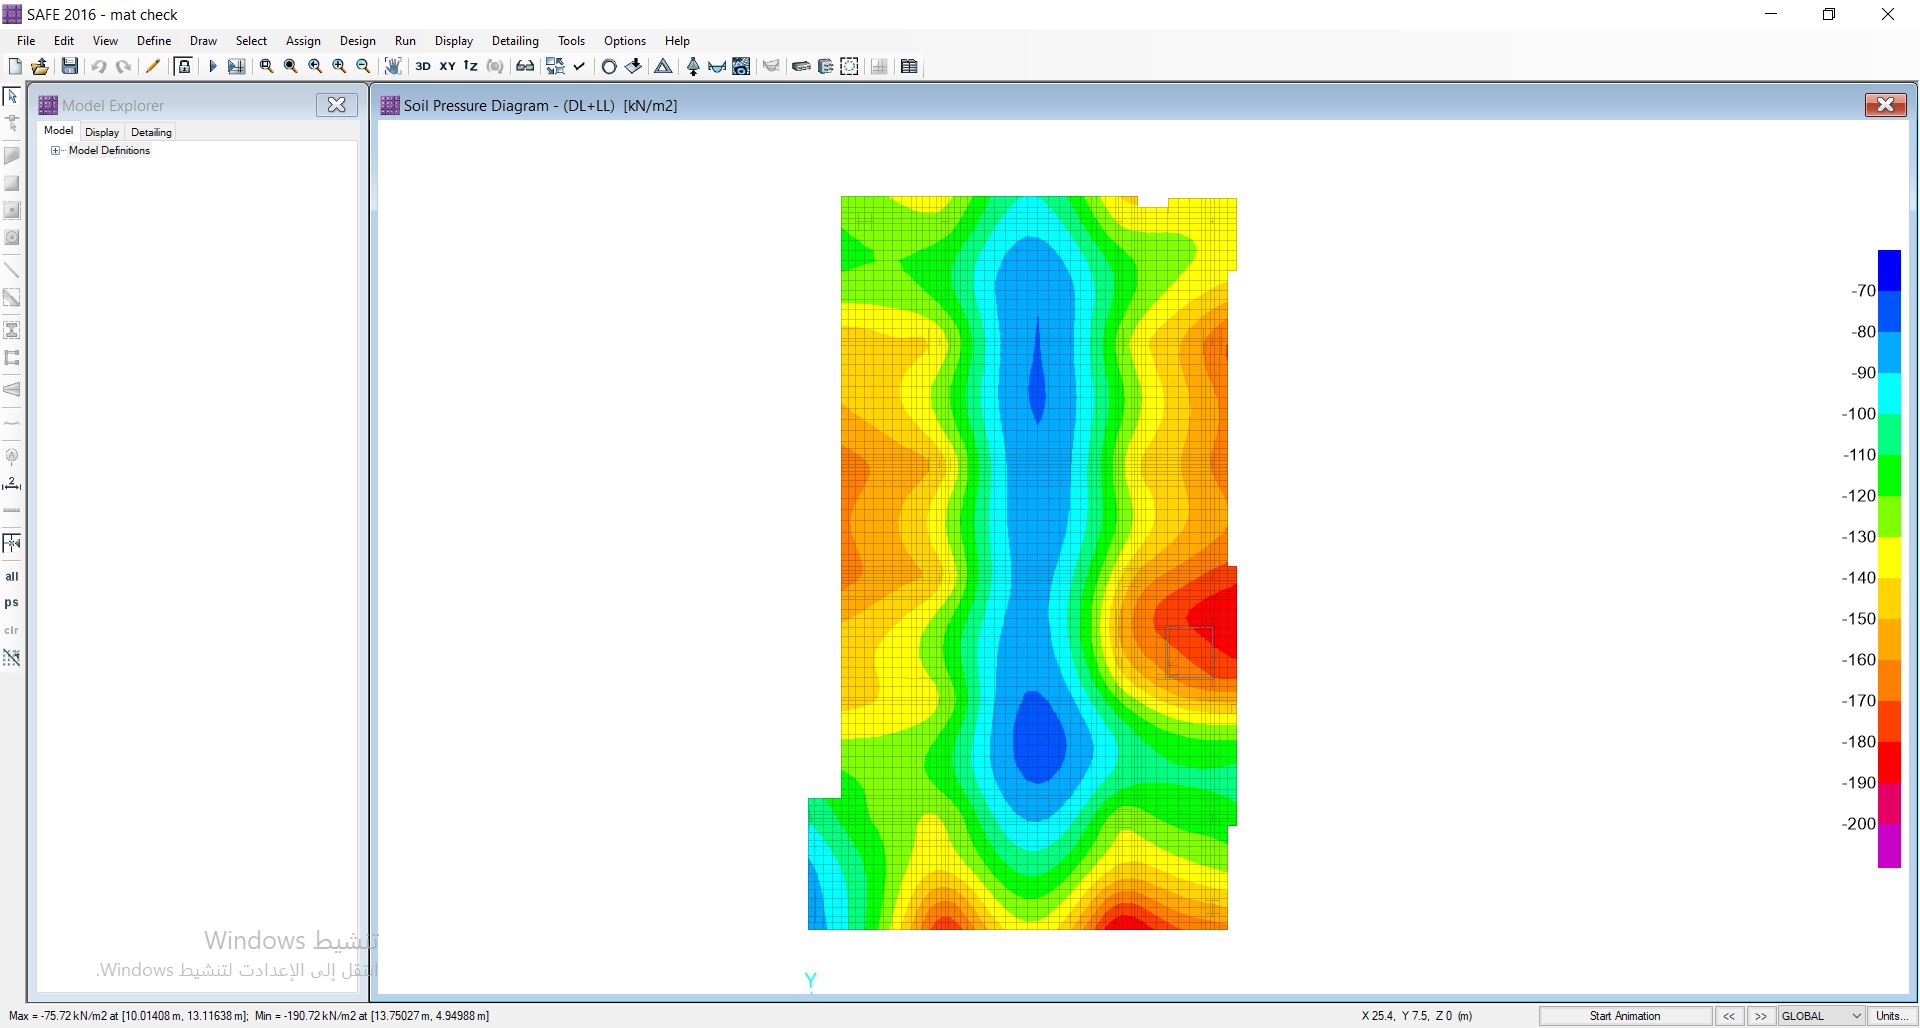Click the '<<' previous step button
Image resolution: width=1920 pixels, height=1028 pixels.
(1729, 1016)
